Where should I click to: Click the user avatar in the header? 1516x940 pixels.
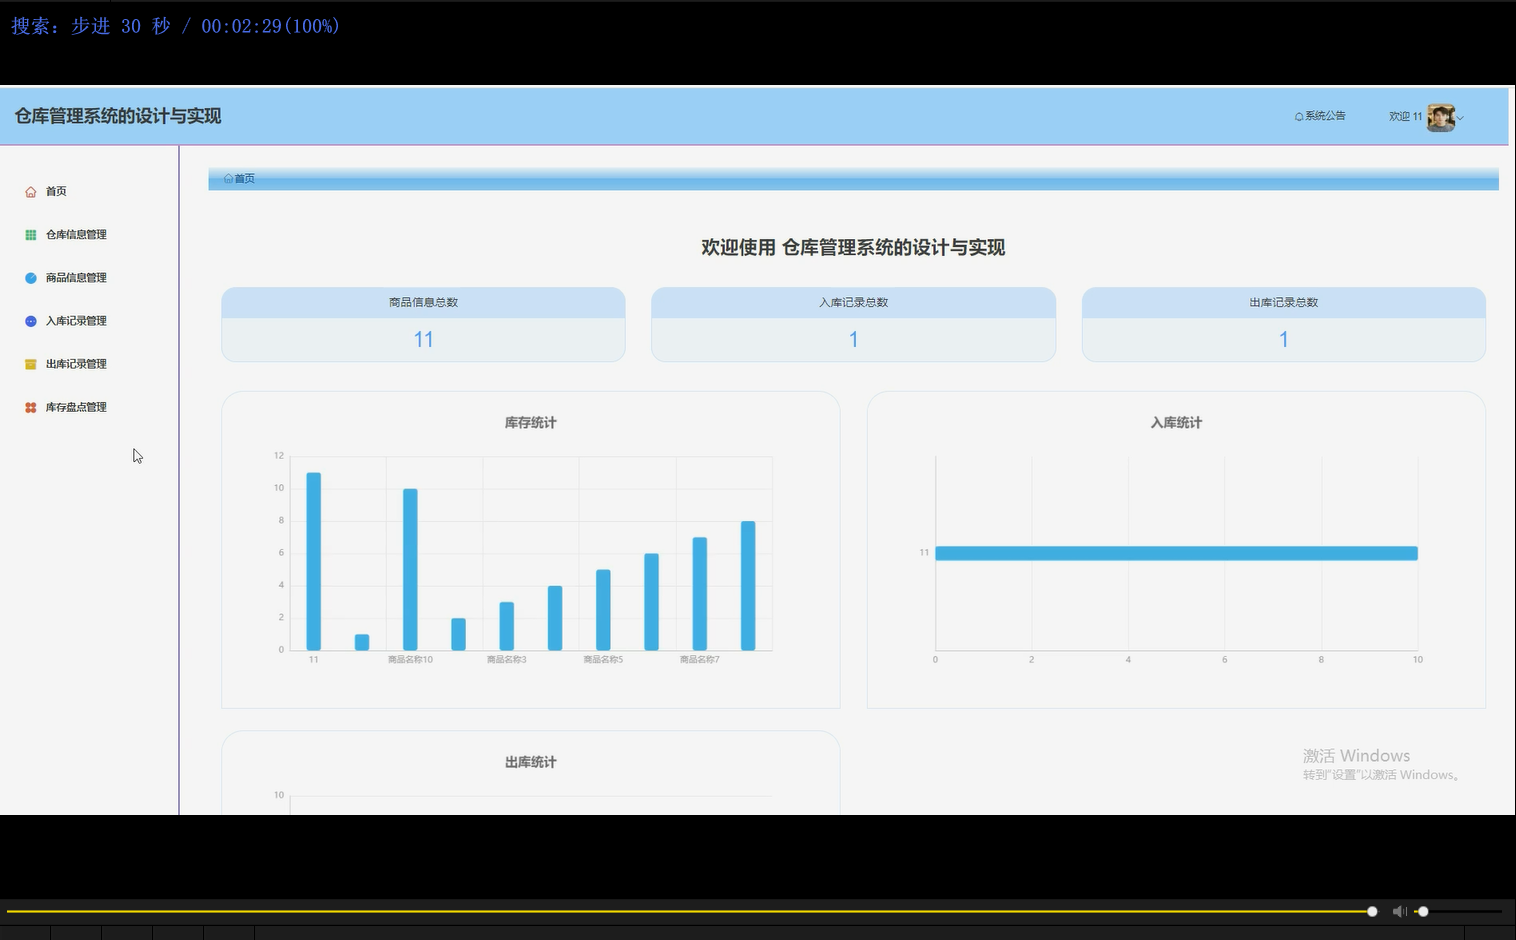point(1441,117)
